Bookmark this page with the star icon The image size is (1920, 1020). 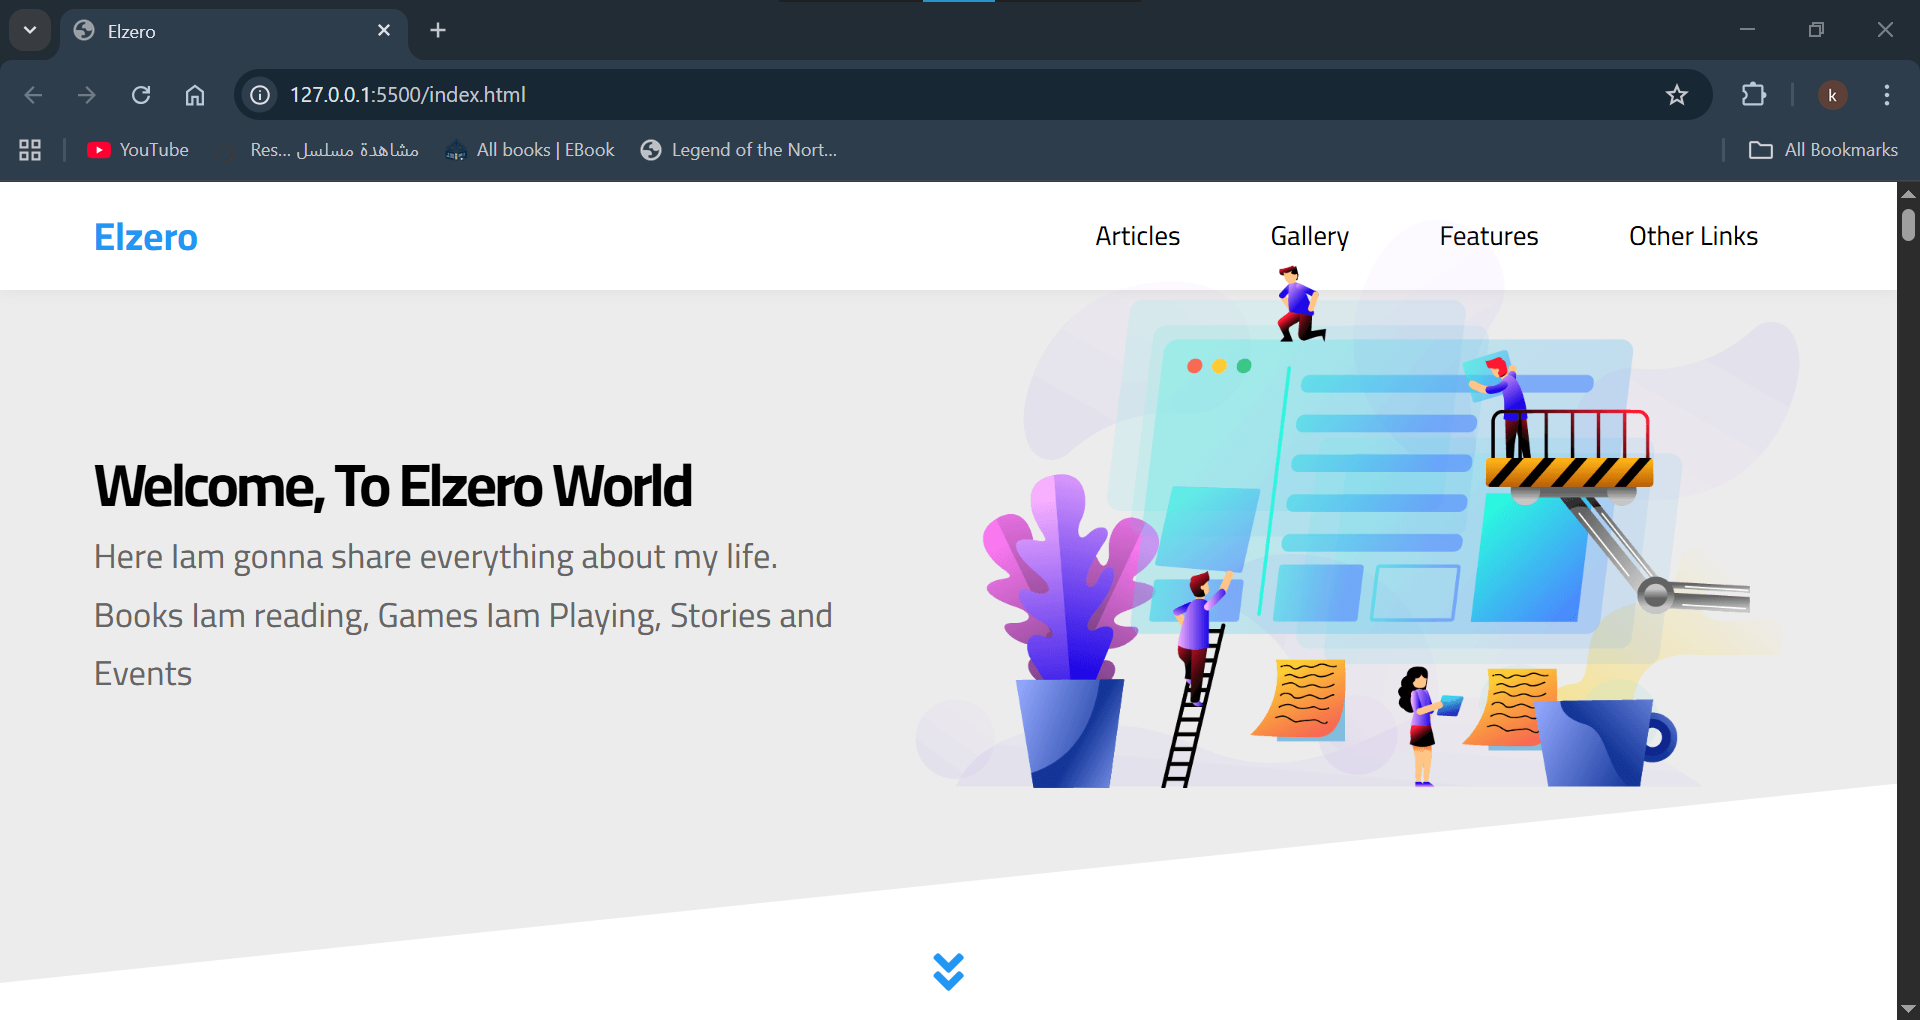click(1676, 95)
